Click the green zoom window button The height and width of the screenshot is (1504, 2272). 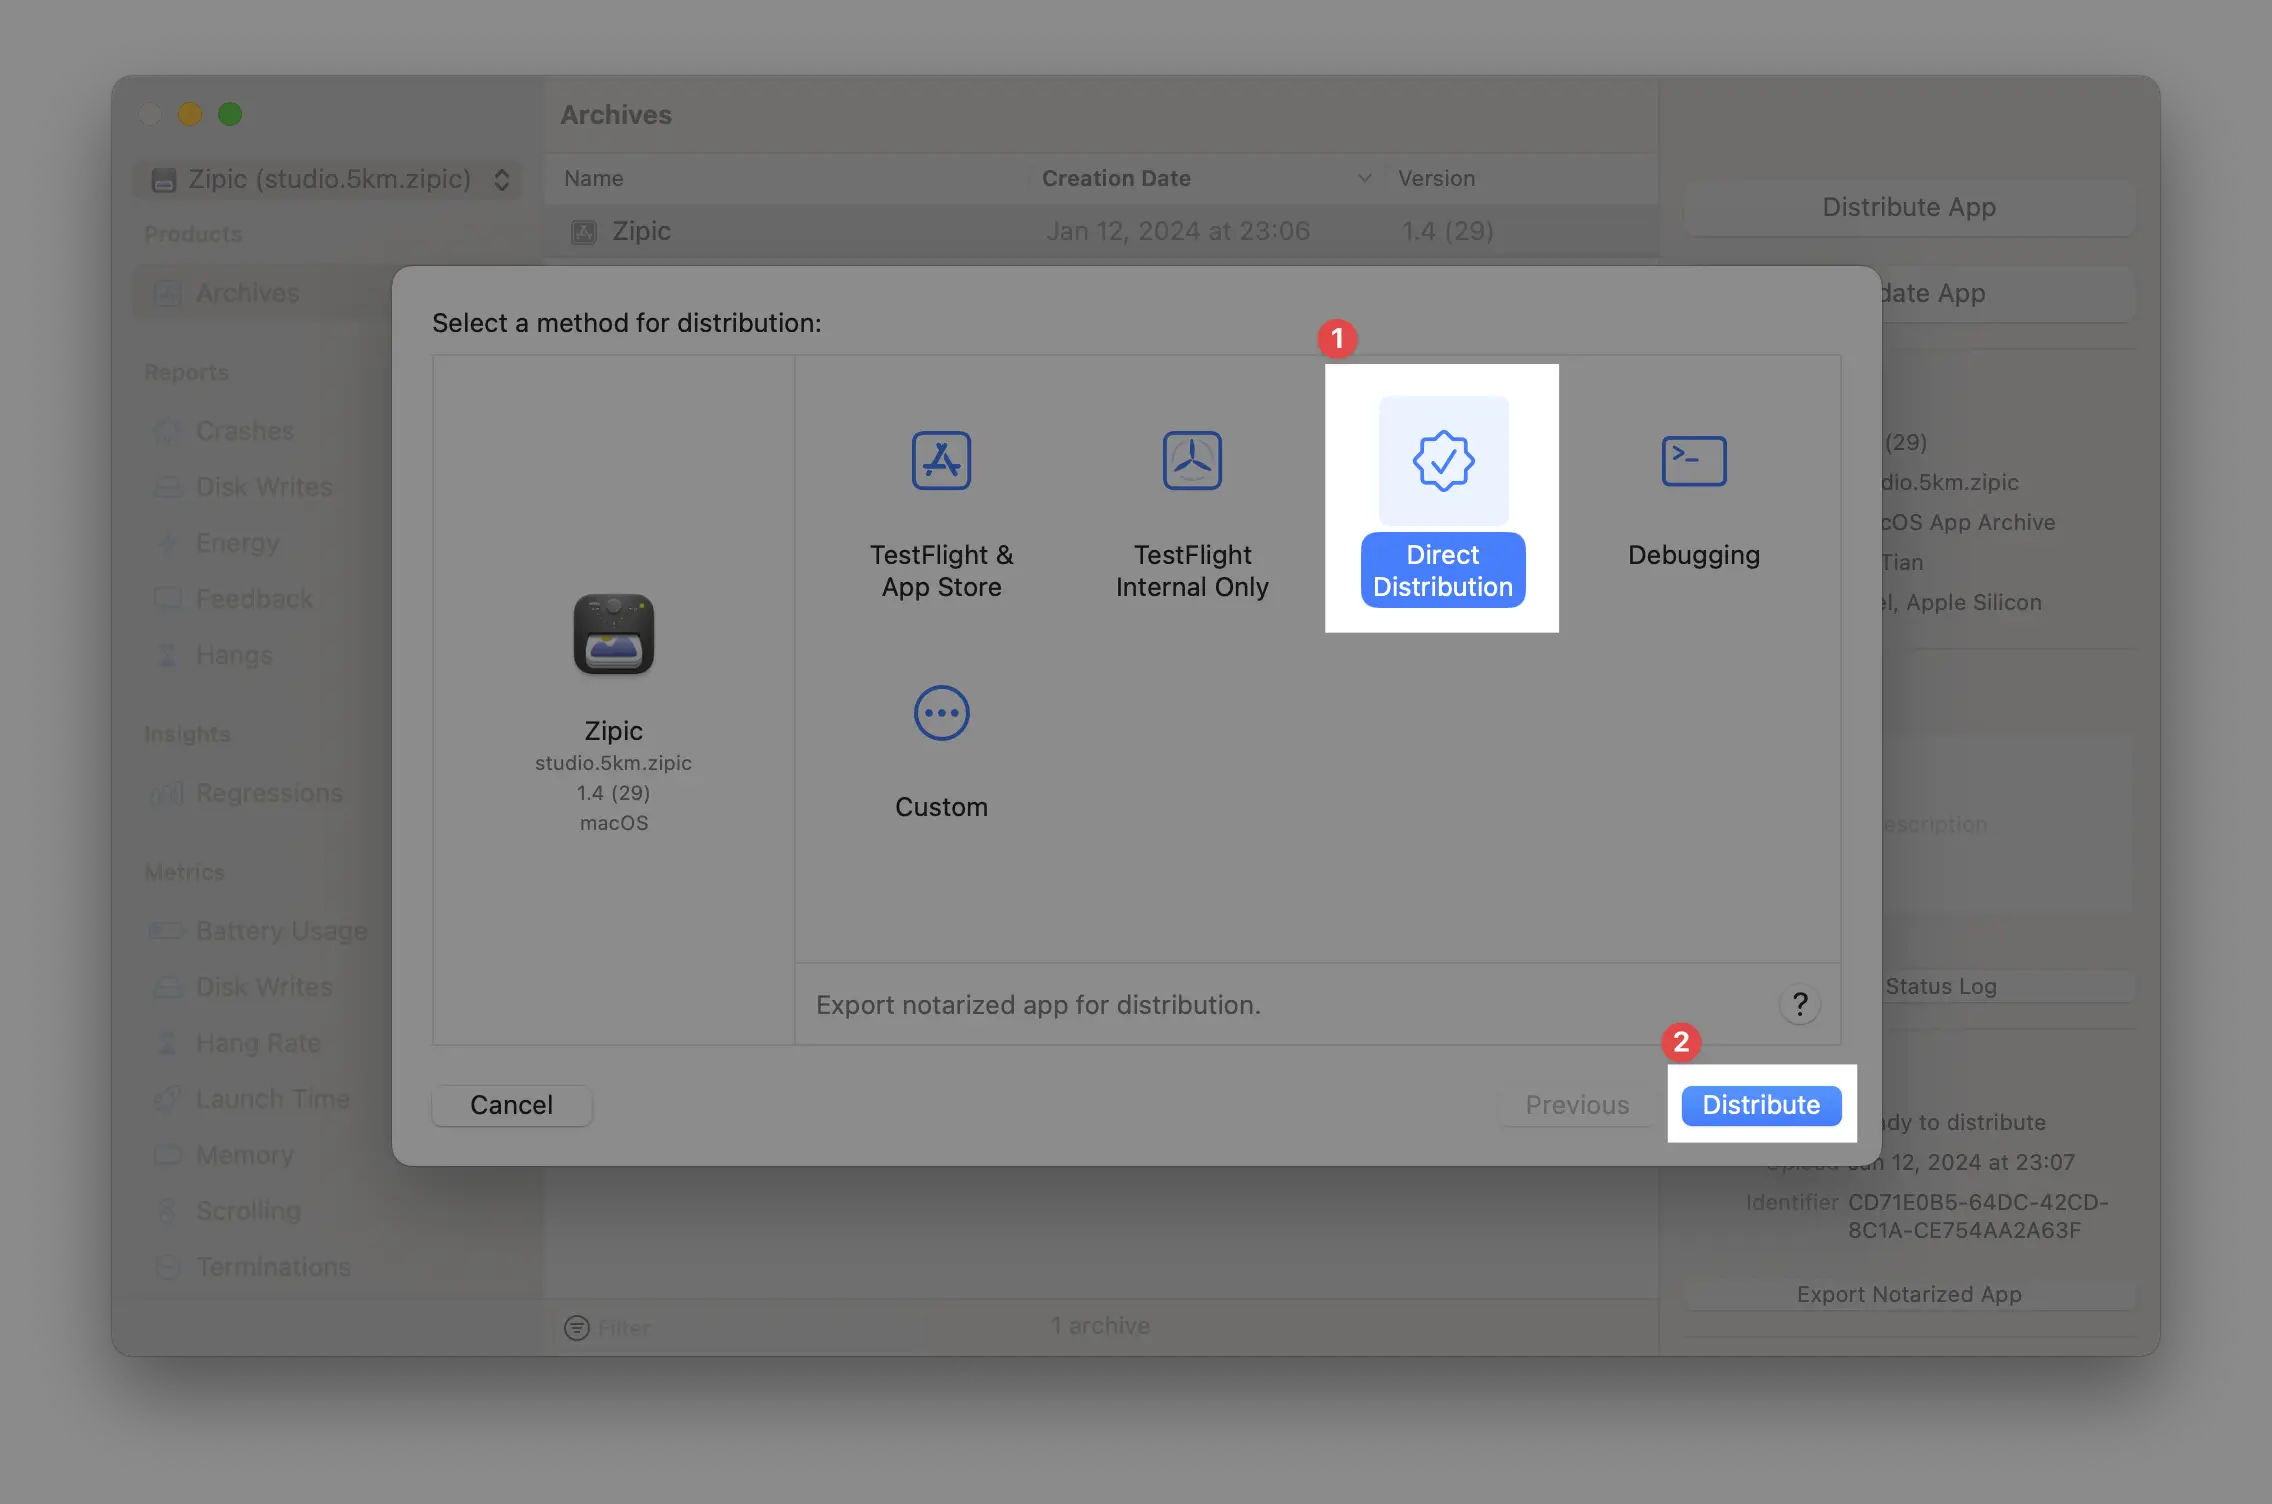coord(230,114)
